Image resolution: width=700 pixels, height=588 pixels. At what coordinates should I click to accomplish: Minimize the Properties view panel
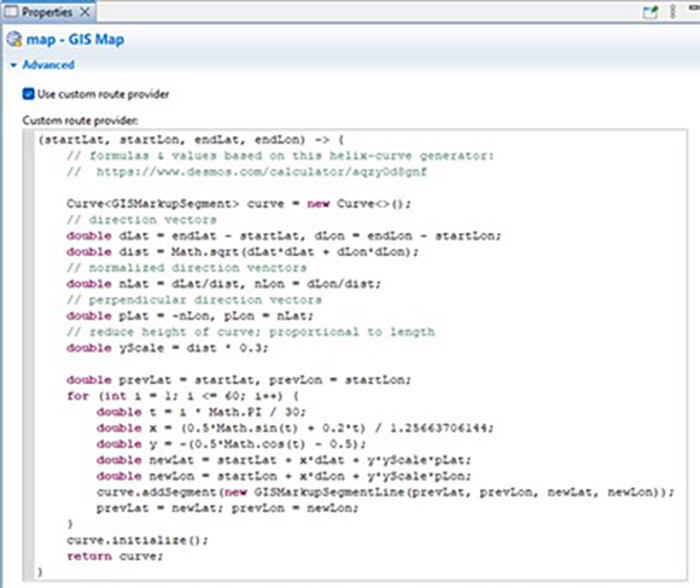[695, 8]
